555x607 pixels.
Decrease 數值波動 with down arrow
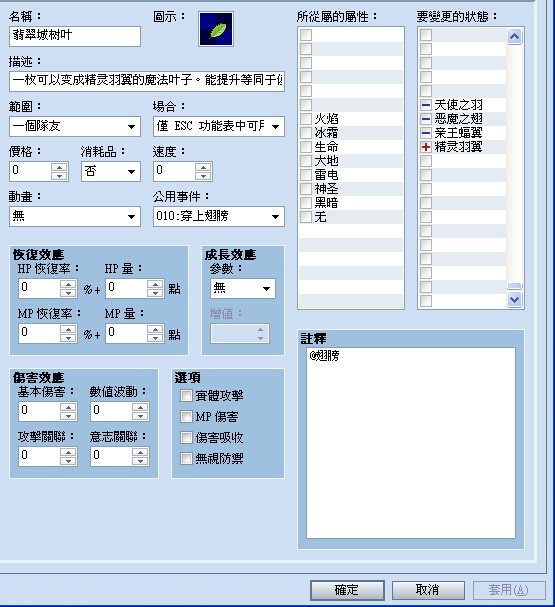[140, 416]
